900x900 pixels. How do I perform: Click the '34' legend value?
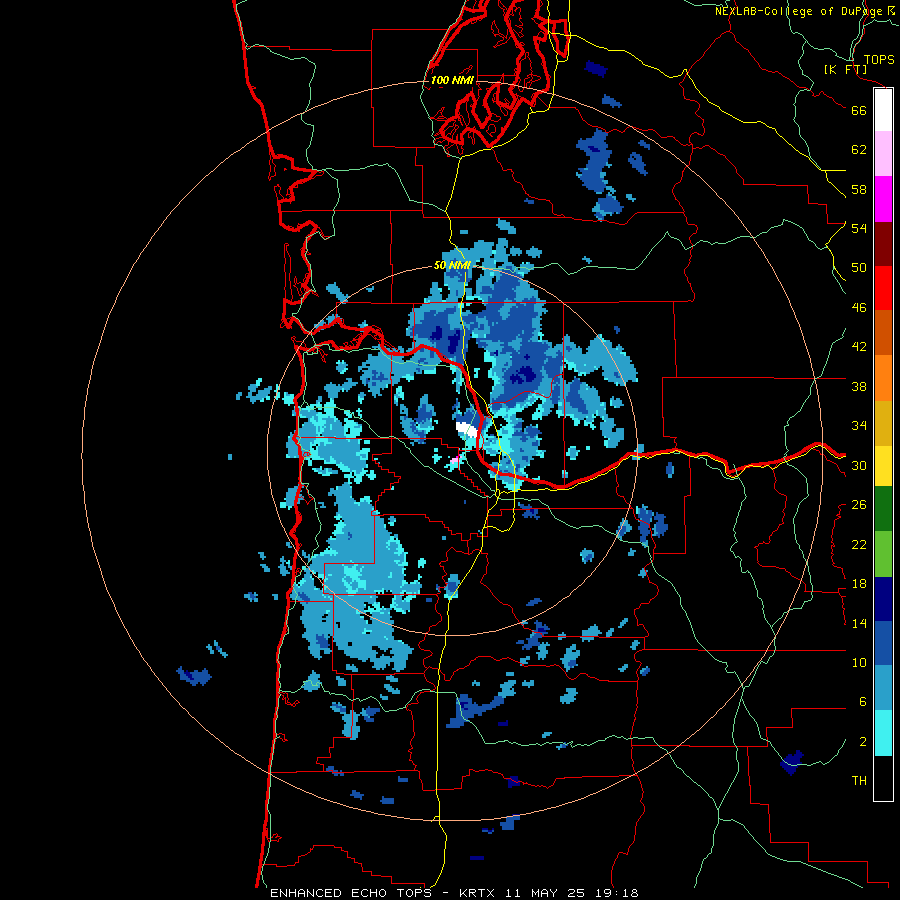pyautogui.click(x=859, y=426)
